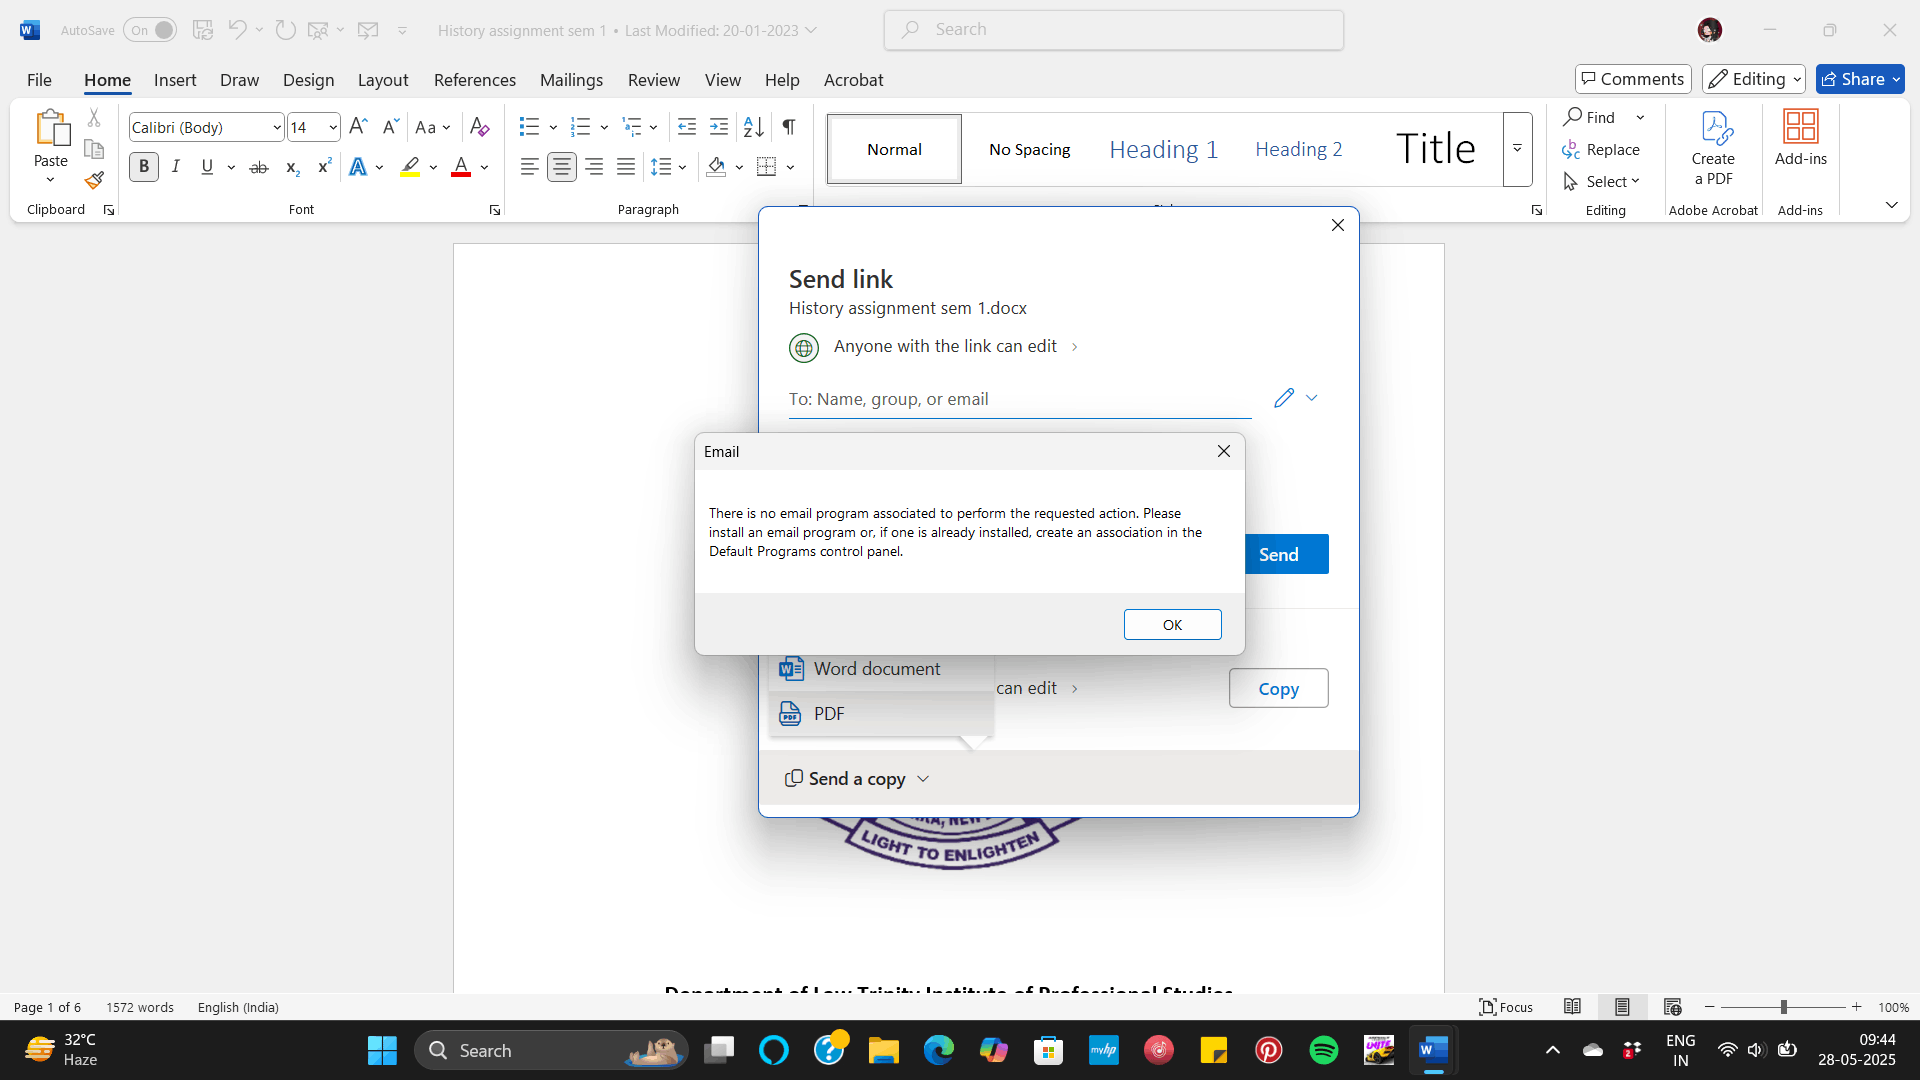Select the italic formatting icon

[175, 166]
